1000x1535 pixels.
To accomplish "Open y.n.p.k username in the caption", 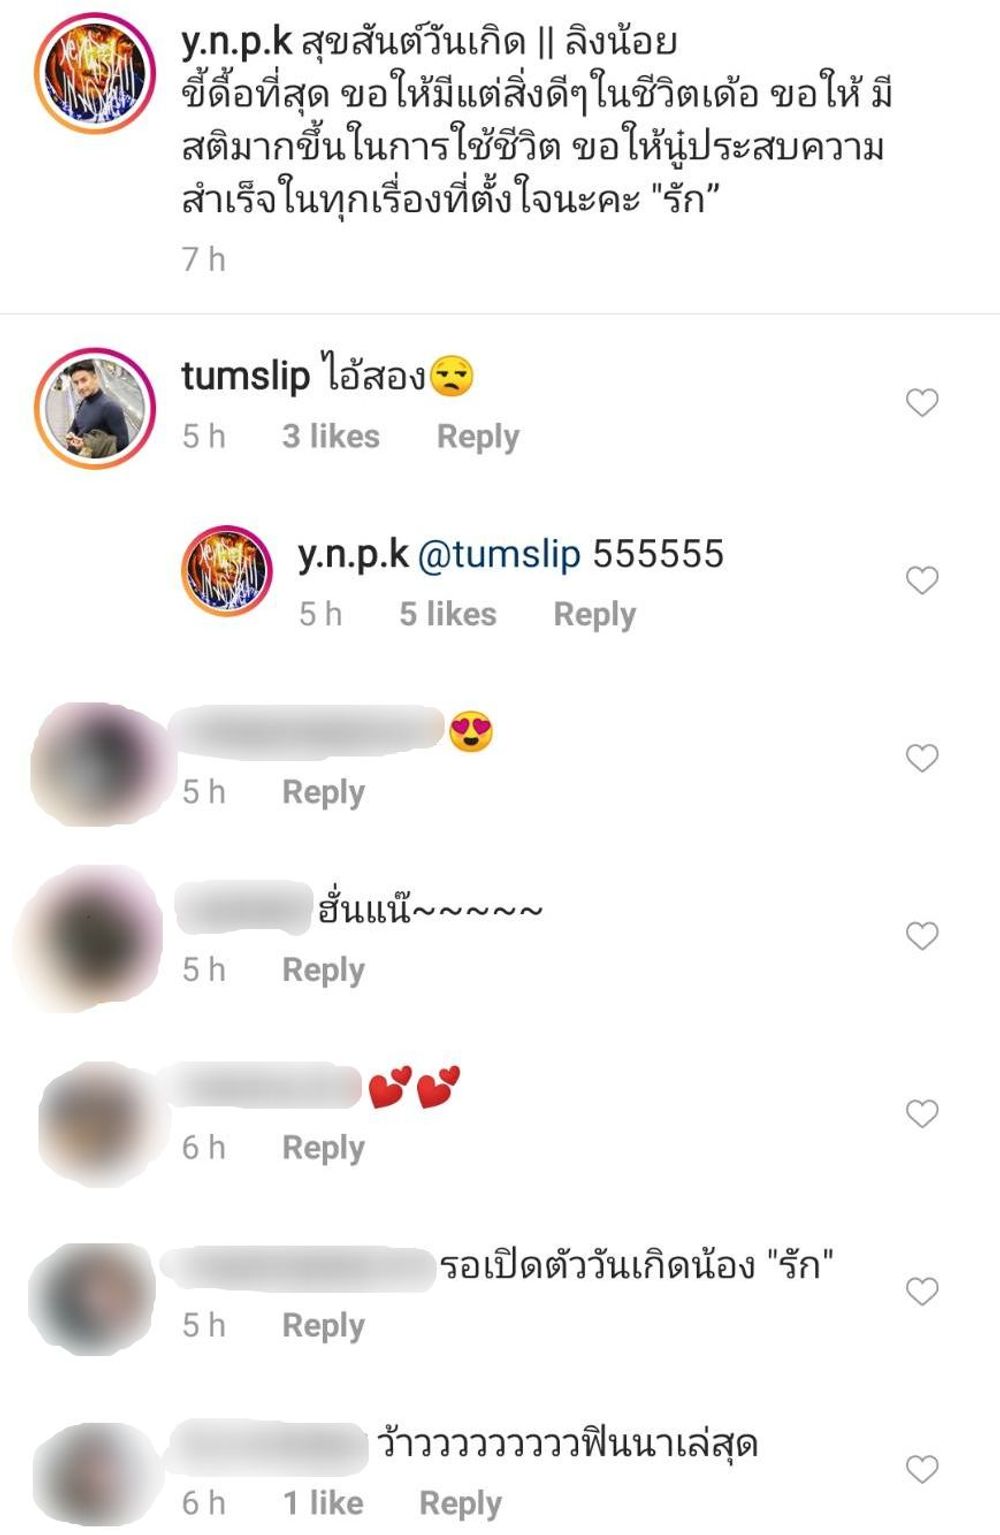I will 237,42.
